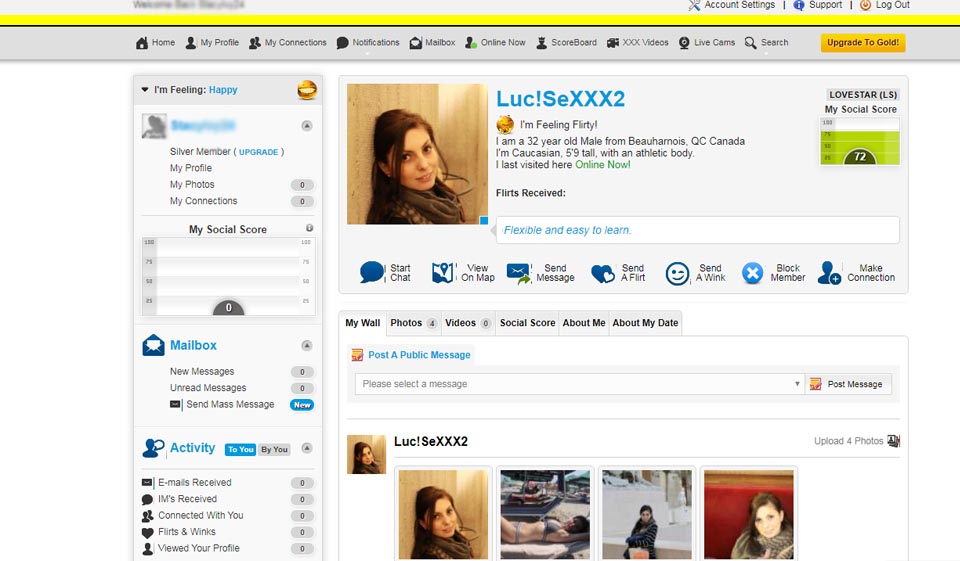Open View On Map icon
This screenshot has width=960, height=561.
pyautogui.click(x=443, y=273)
